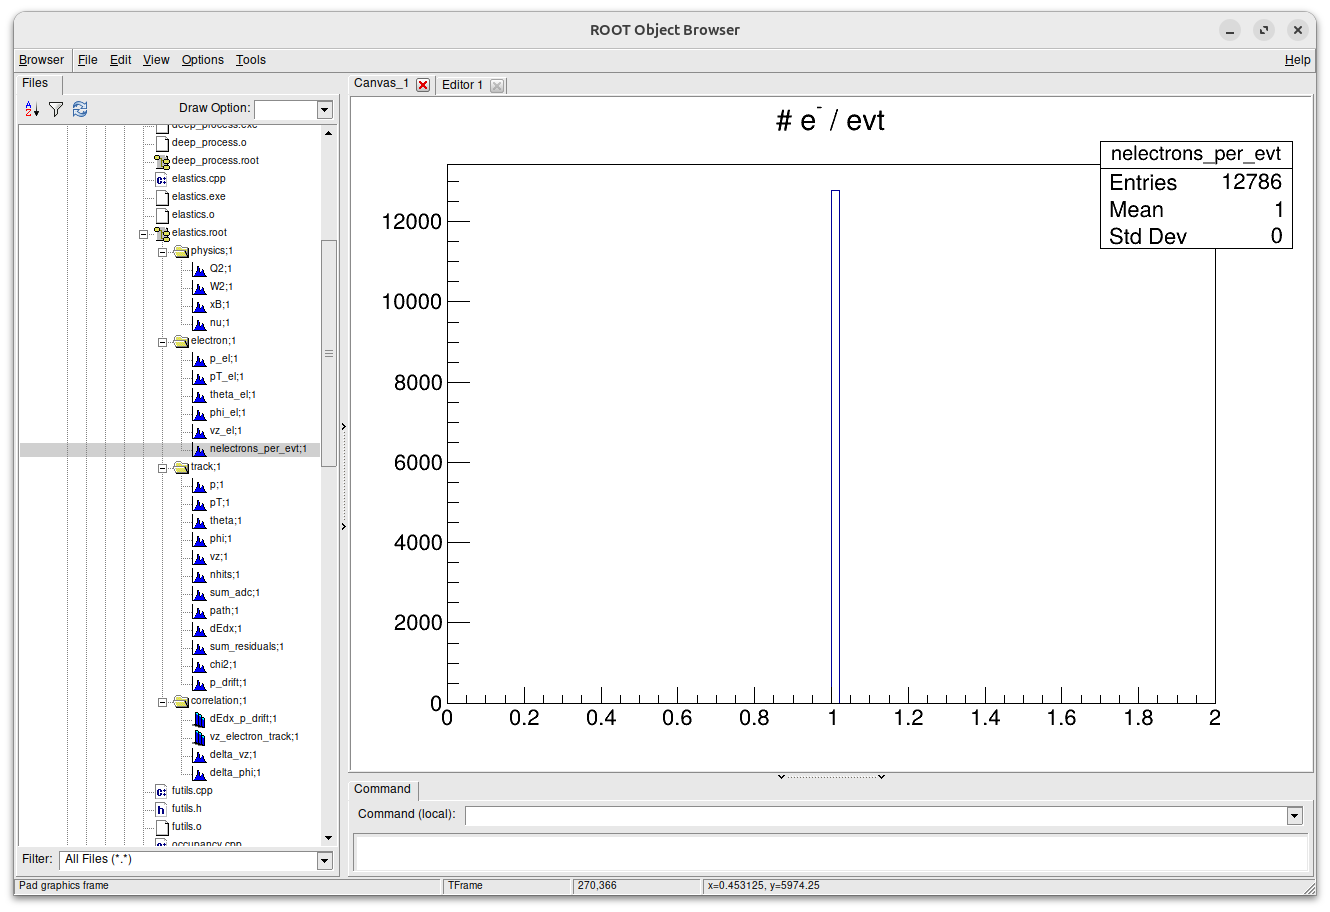Select p_drift;1 in the tree

[228, 683]
